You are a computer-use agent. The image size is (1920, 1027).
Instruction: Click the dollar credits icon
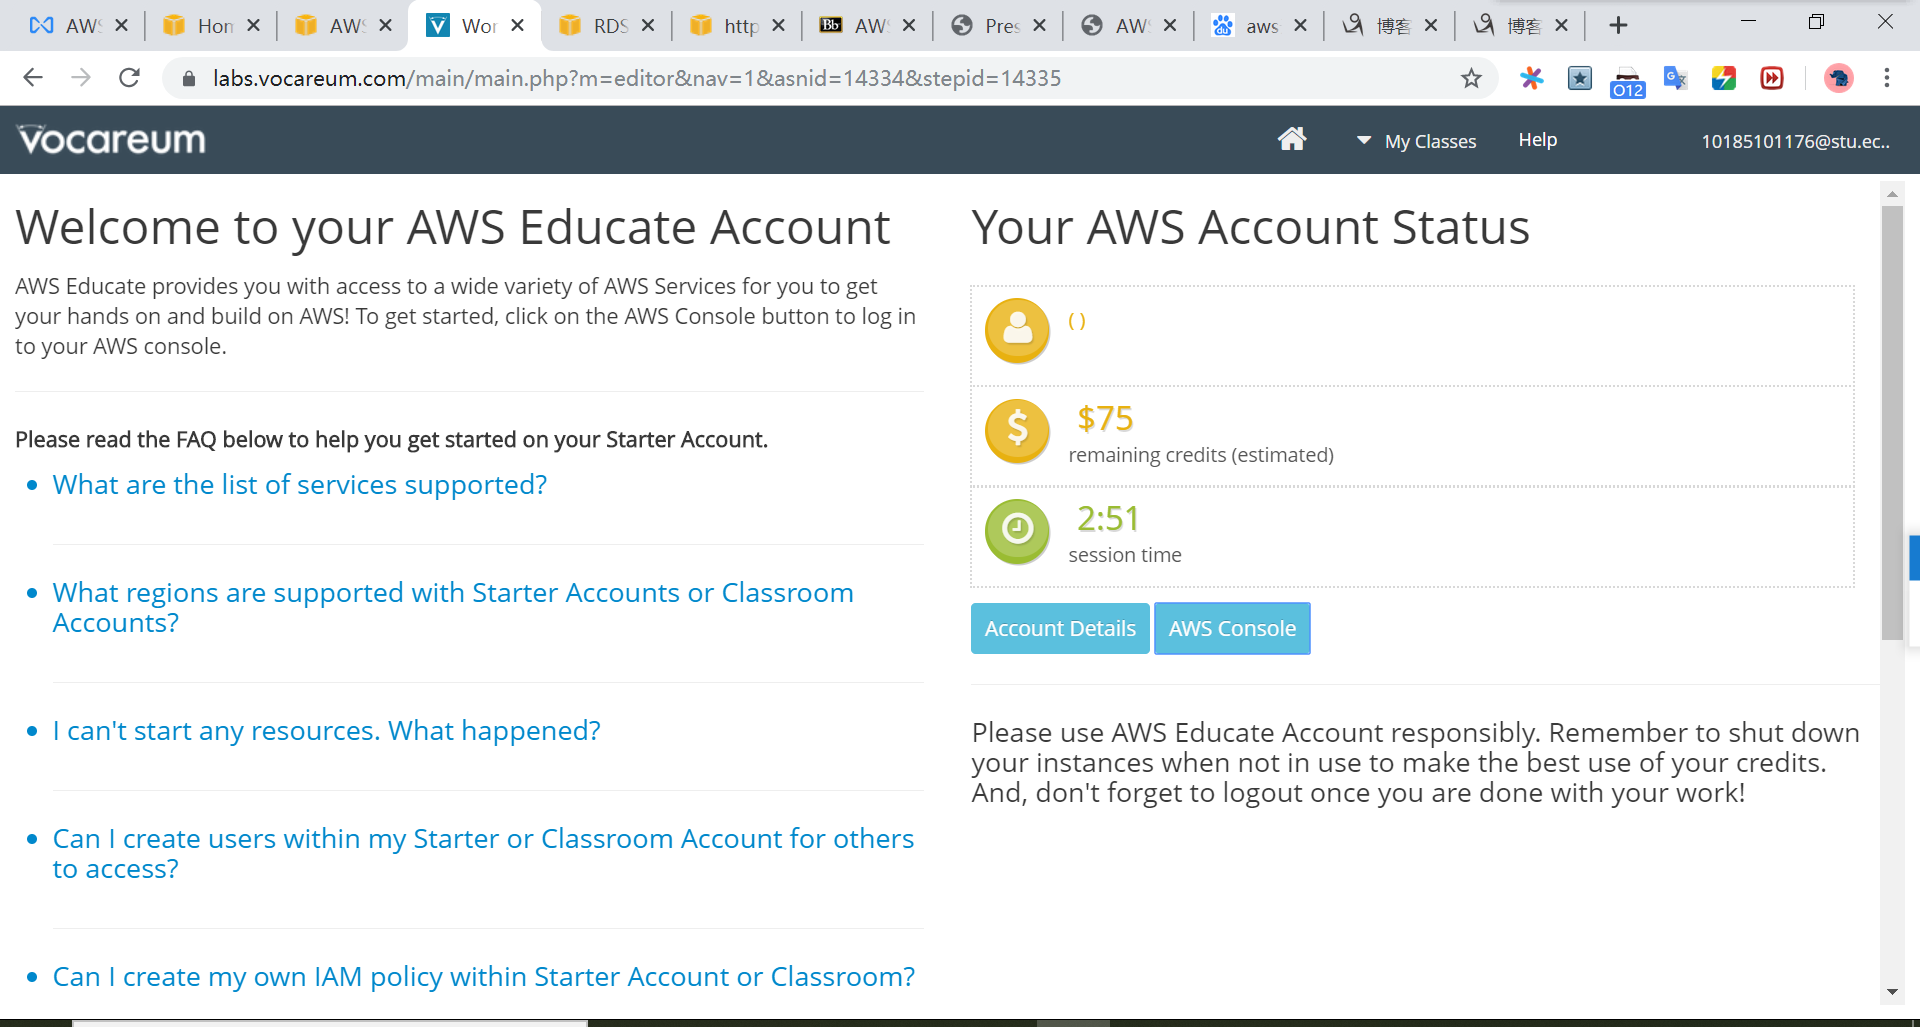point(1017,430)
